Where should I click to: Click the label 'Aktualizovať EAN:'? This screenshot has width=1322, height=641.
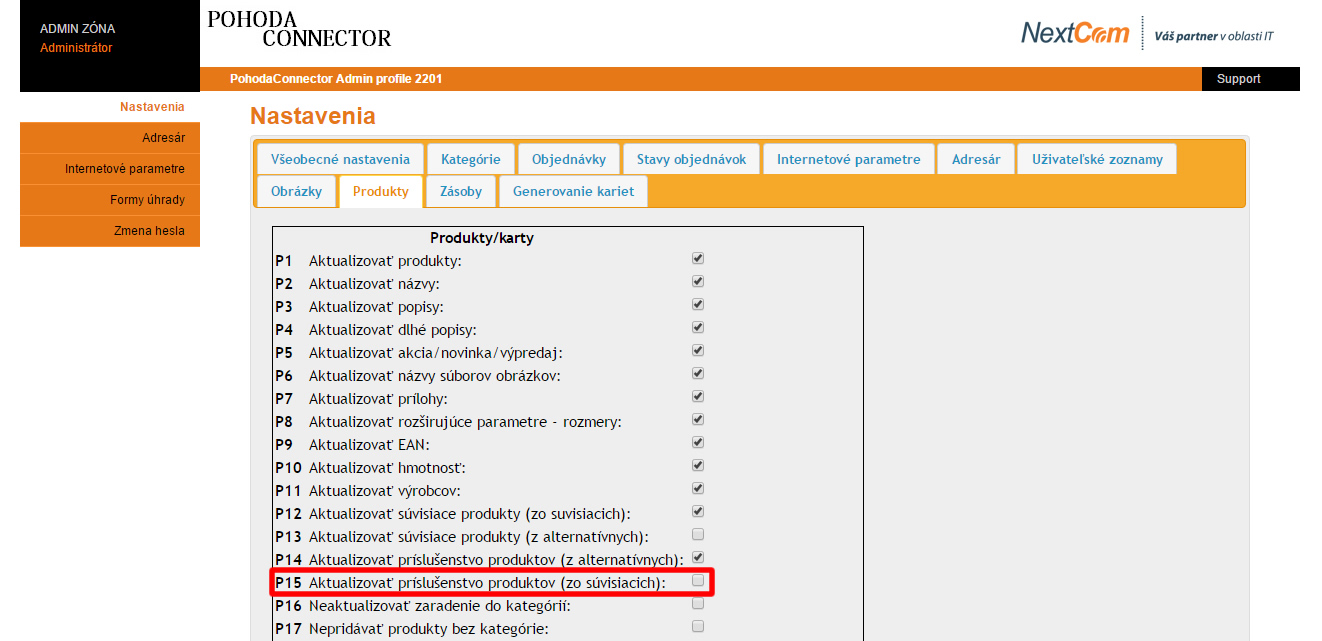pyautogui.click(x=369, y=445)
